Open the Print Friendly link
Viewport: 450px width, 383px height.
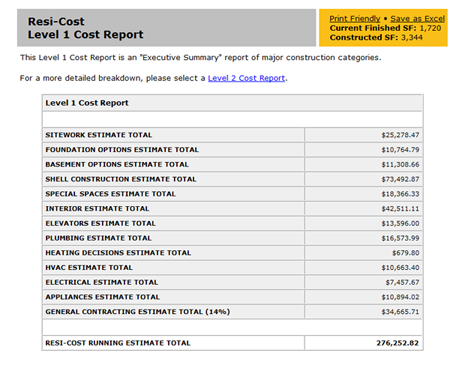(x=355, y=19)
